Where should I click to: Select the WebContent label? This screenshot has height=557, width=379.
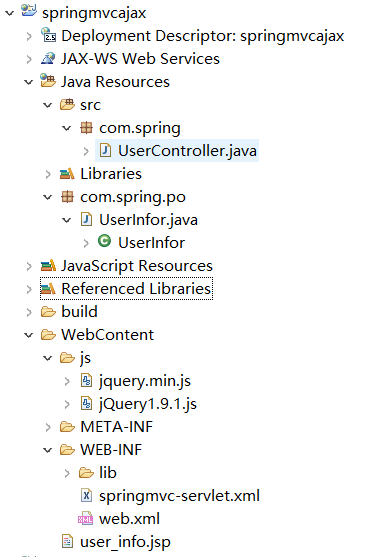(108, 335)
